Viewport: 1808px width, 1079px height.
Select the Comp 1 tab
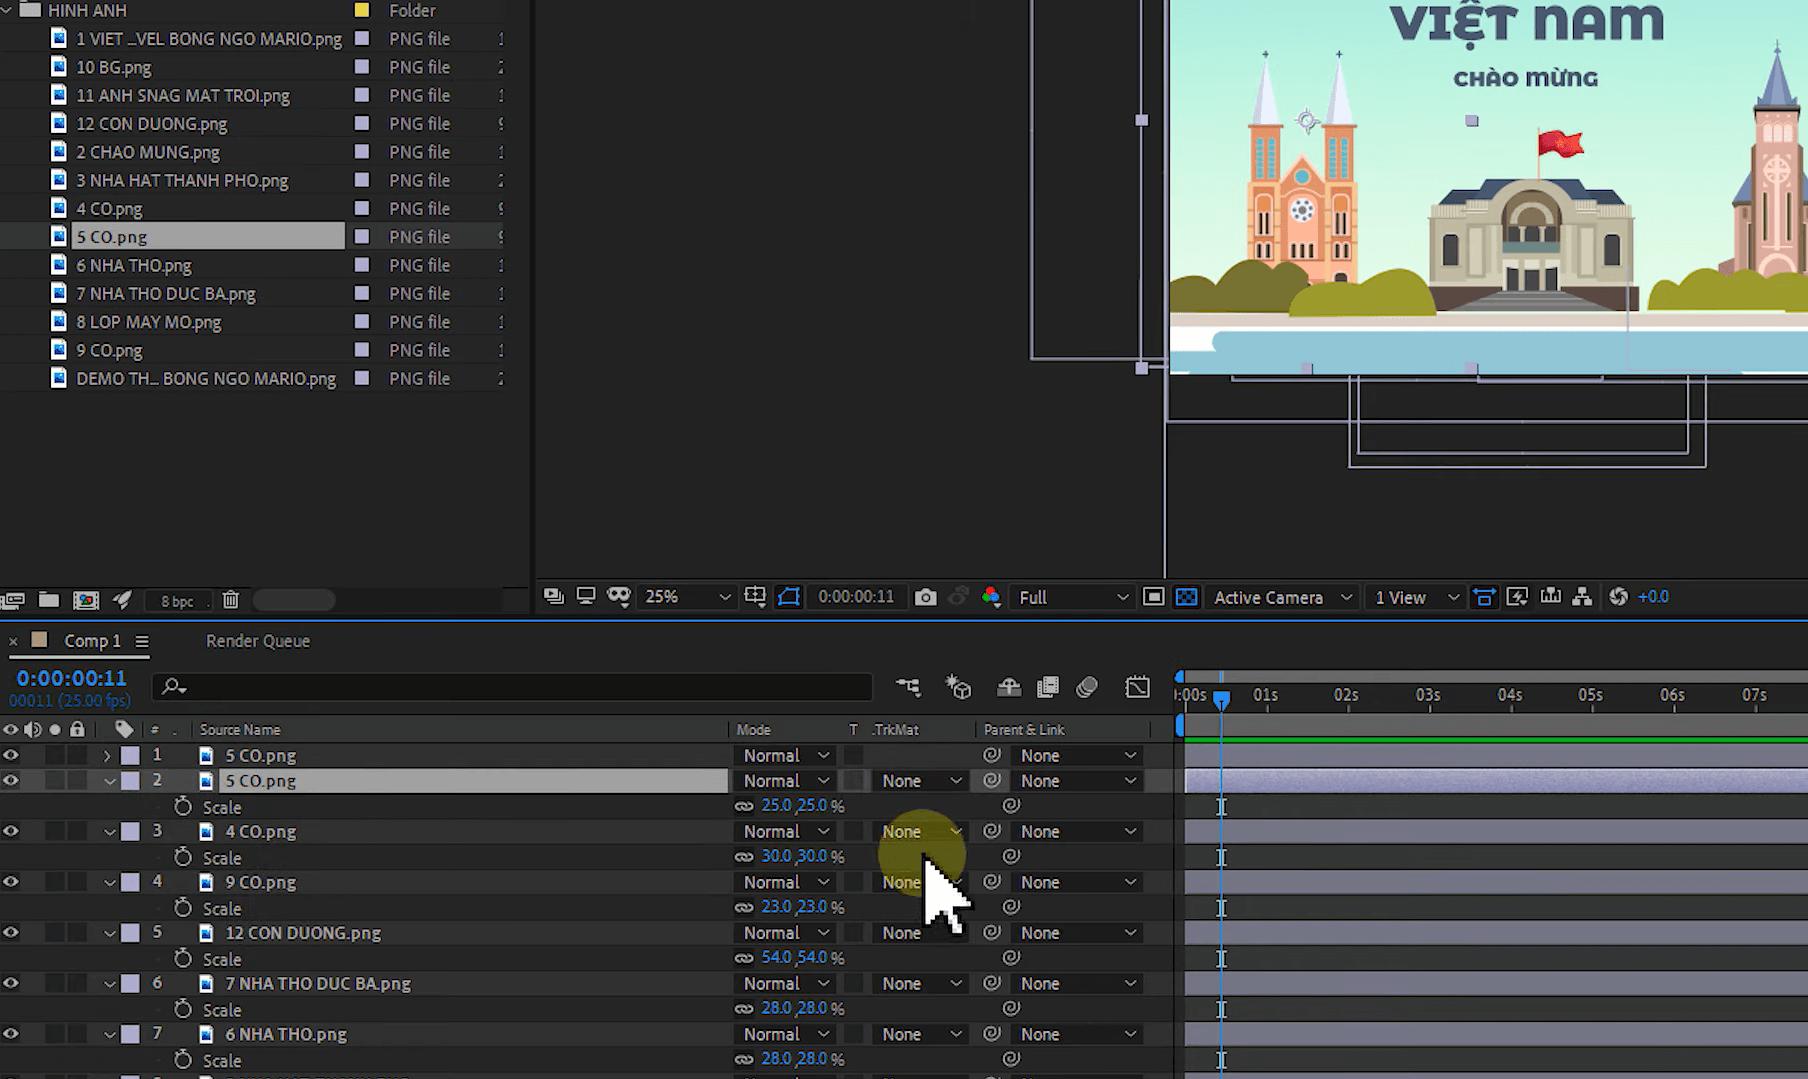tap(93, 641)
